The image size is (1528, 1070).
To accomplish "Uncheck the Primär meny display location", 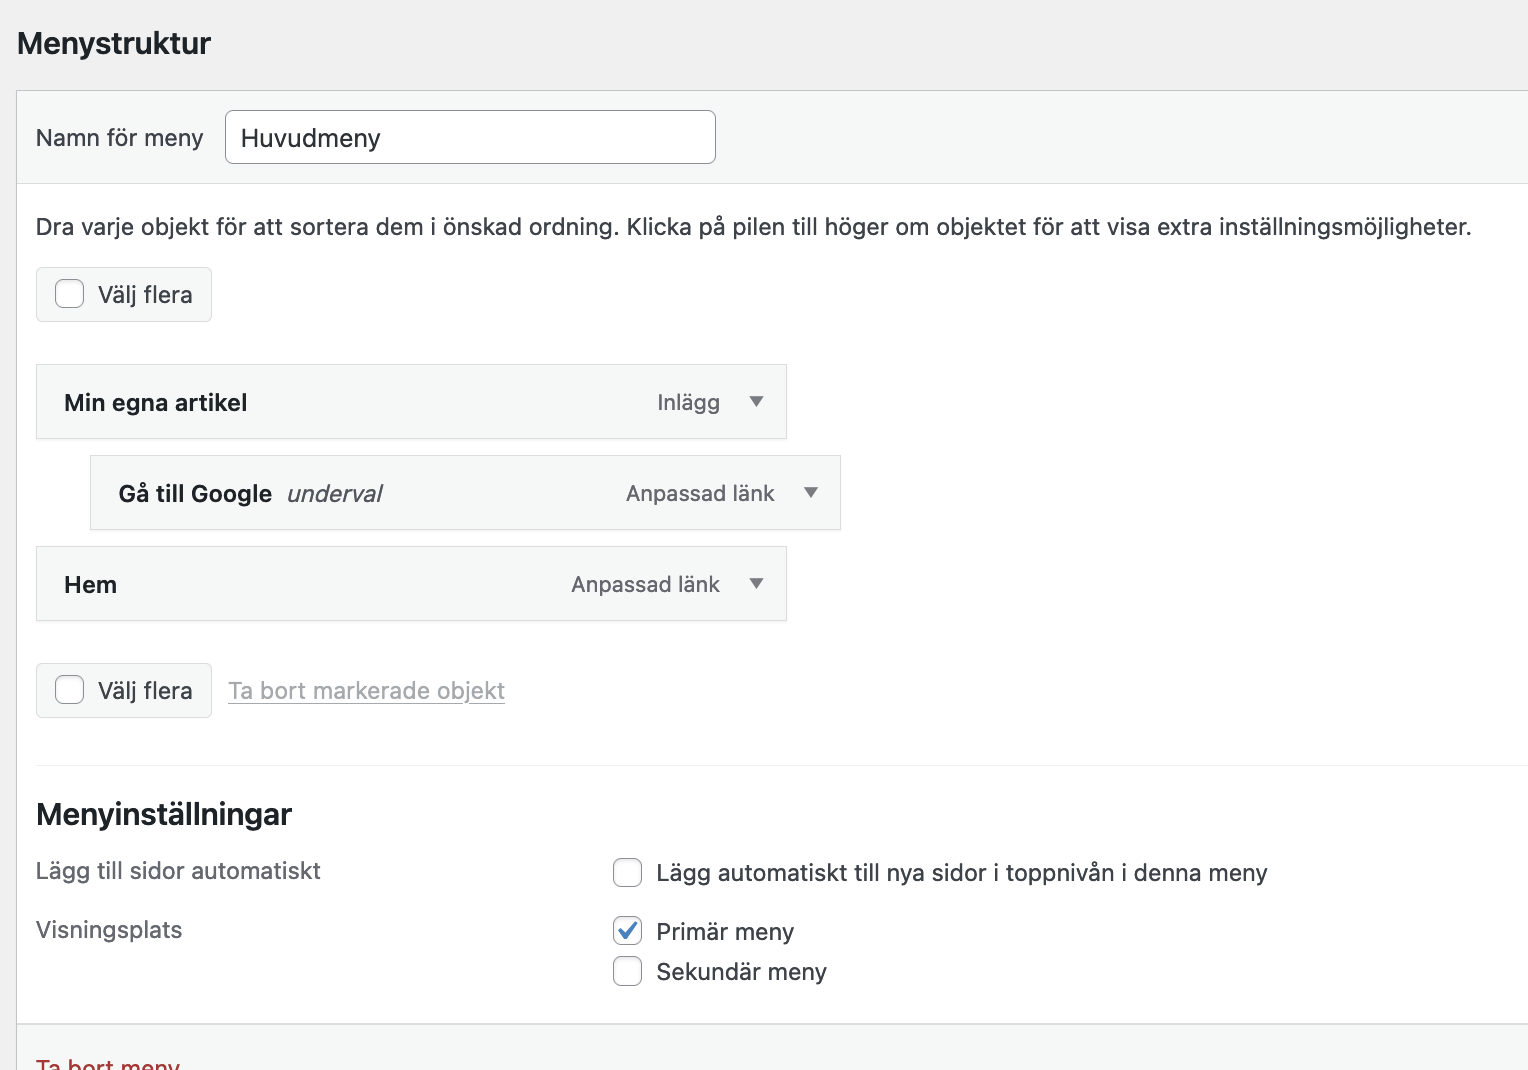I will pyautogui.click(x=627, y=931).
